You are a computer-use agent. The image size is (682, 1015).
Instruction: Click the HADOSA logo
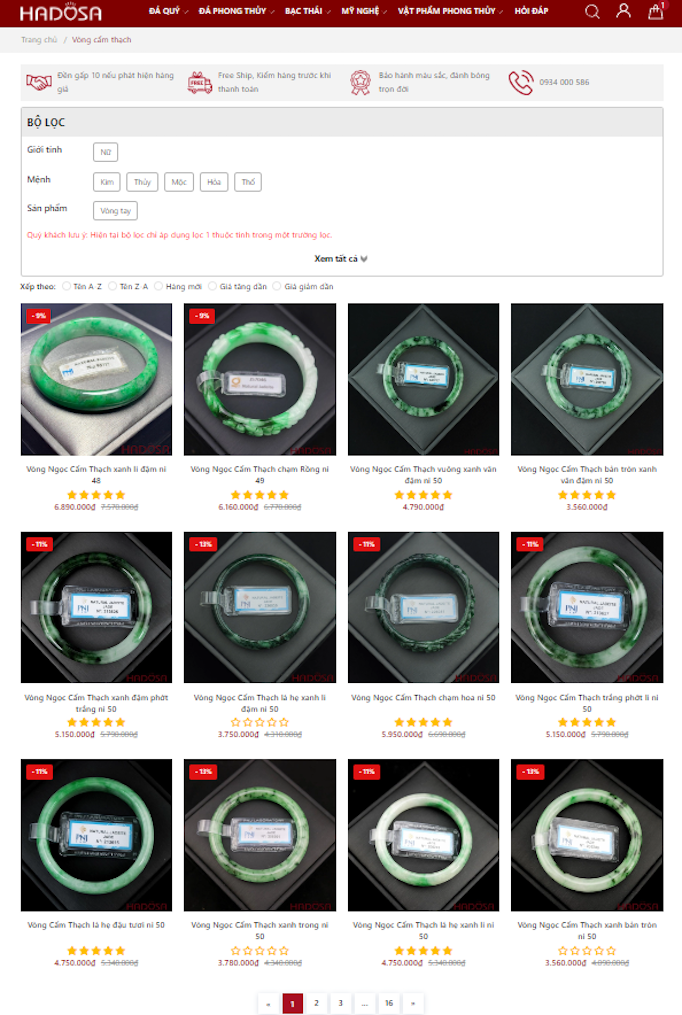pos(61,12)
